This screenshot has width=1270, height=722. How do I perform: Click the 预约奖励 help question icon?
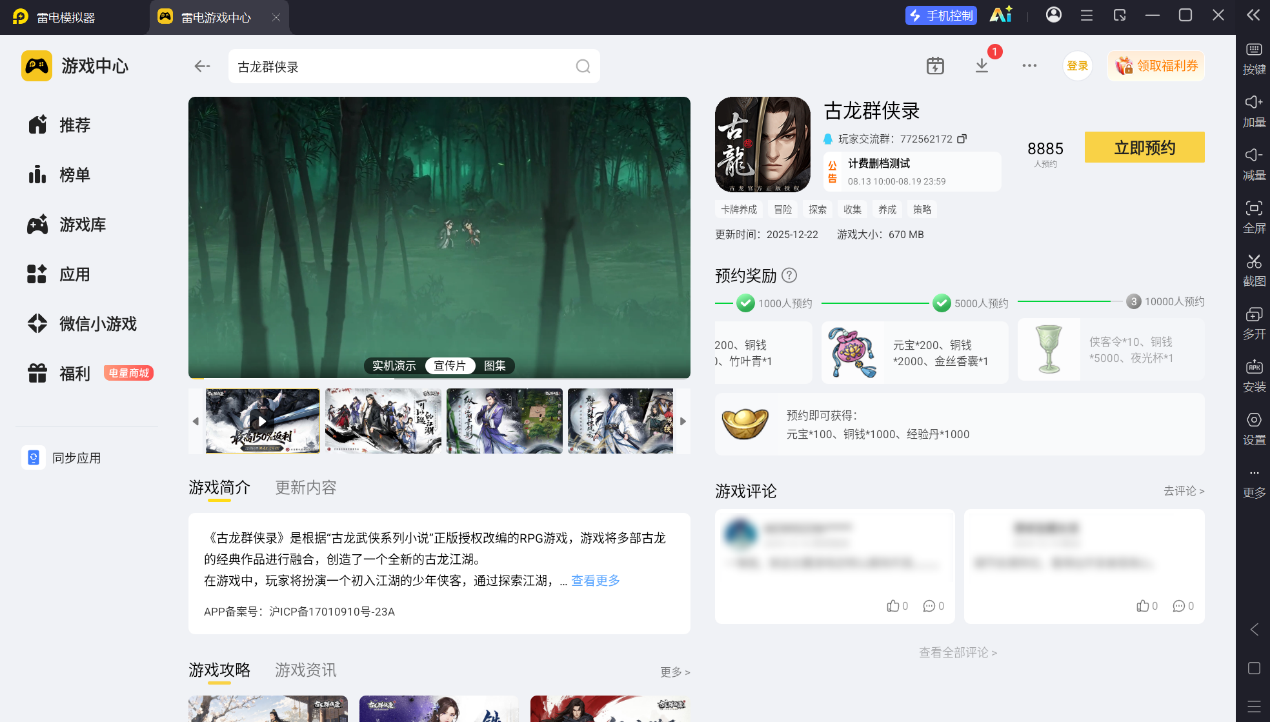789,275
